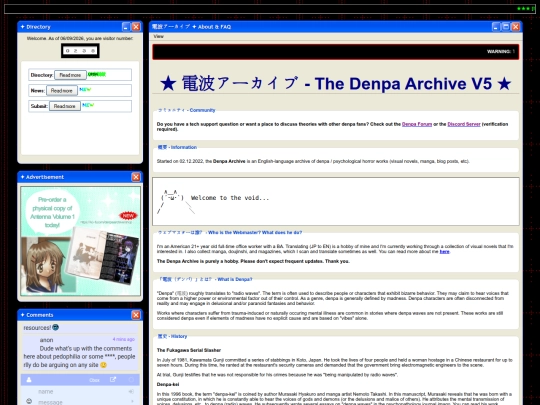
Task: Follow the 'here' link about the webmaster
Action: point(444,252)
